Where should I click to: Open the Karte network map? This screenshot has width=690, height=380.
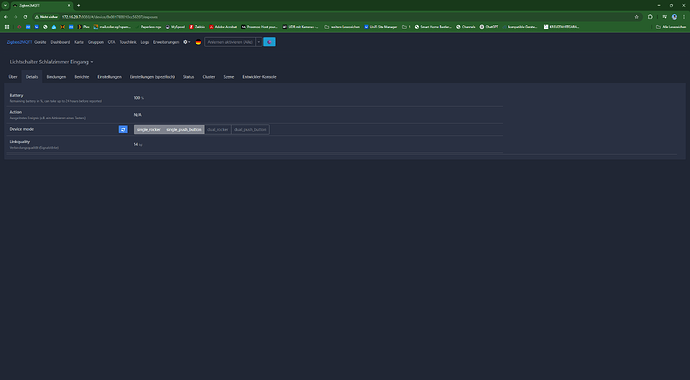click(x=79, y=42)
